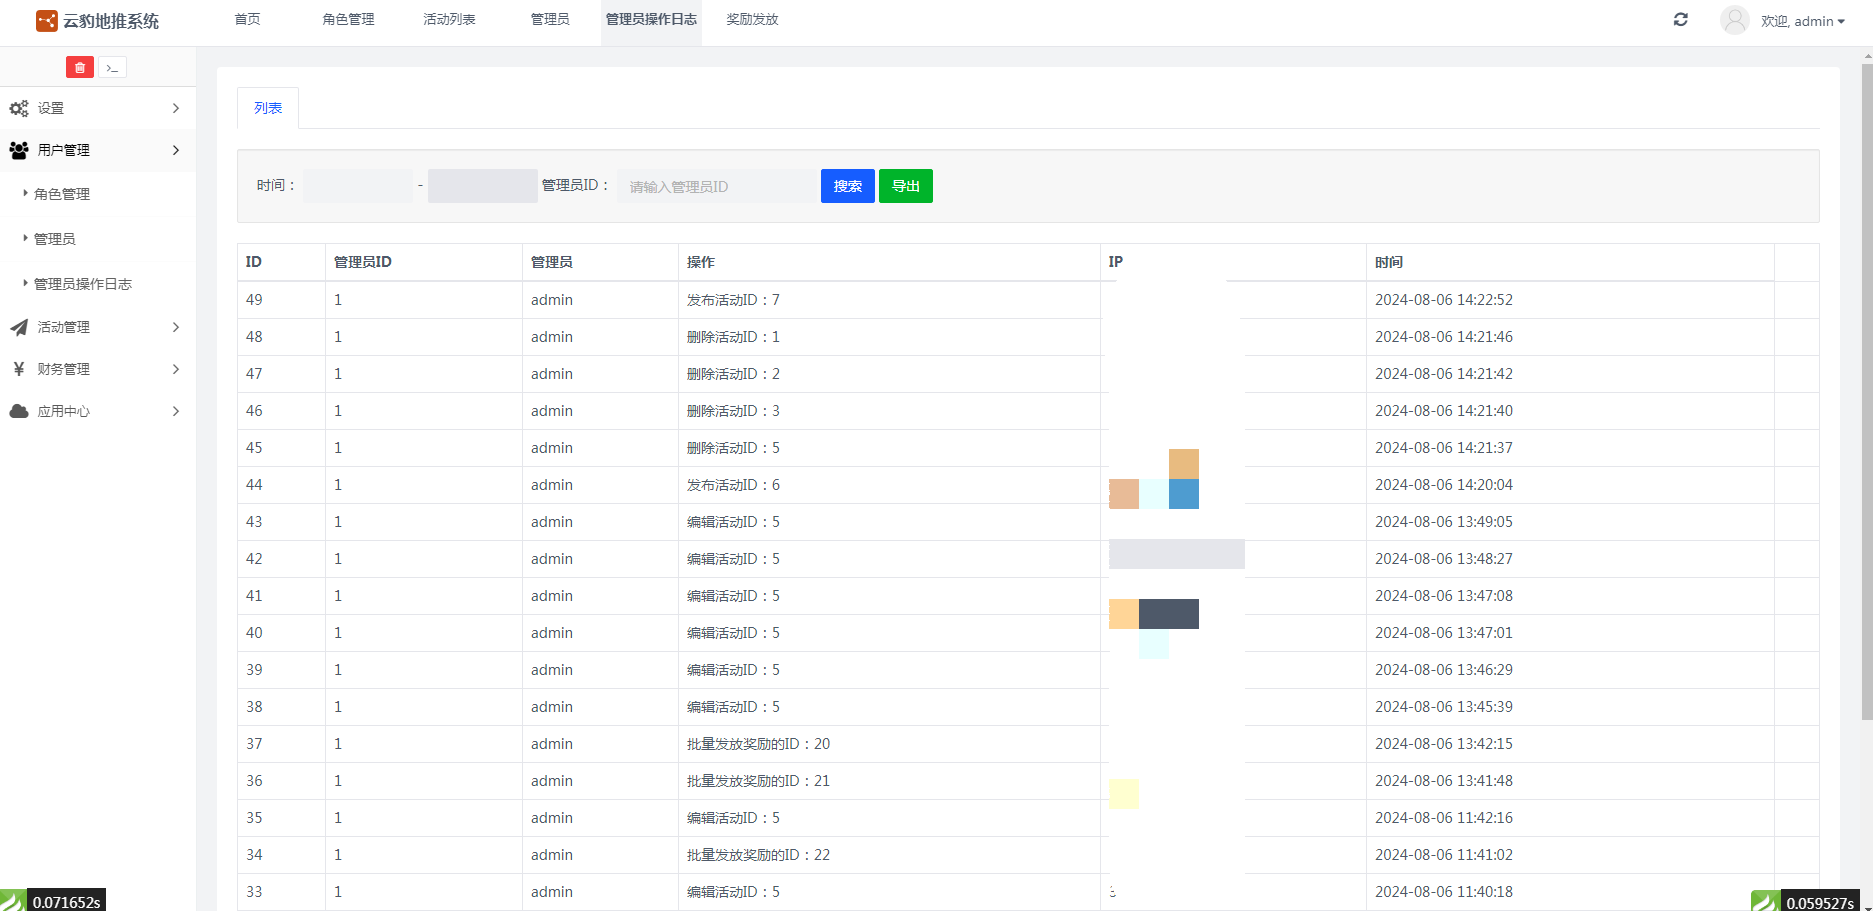Click the 设置 gear icon in sidebar
This screenshot has height=911, width=1873.
[19, 108]
